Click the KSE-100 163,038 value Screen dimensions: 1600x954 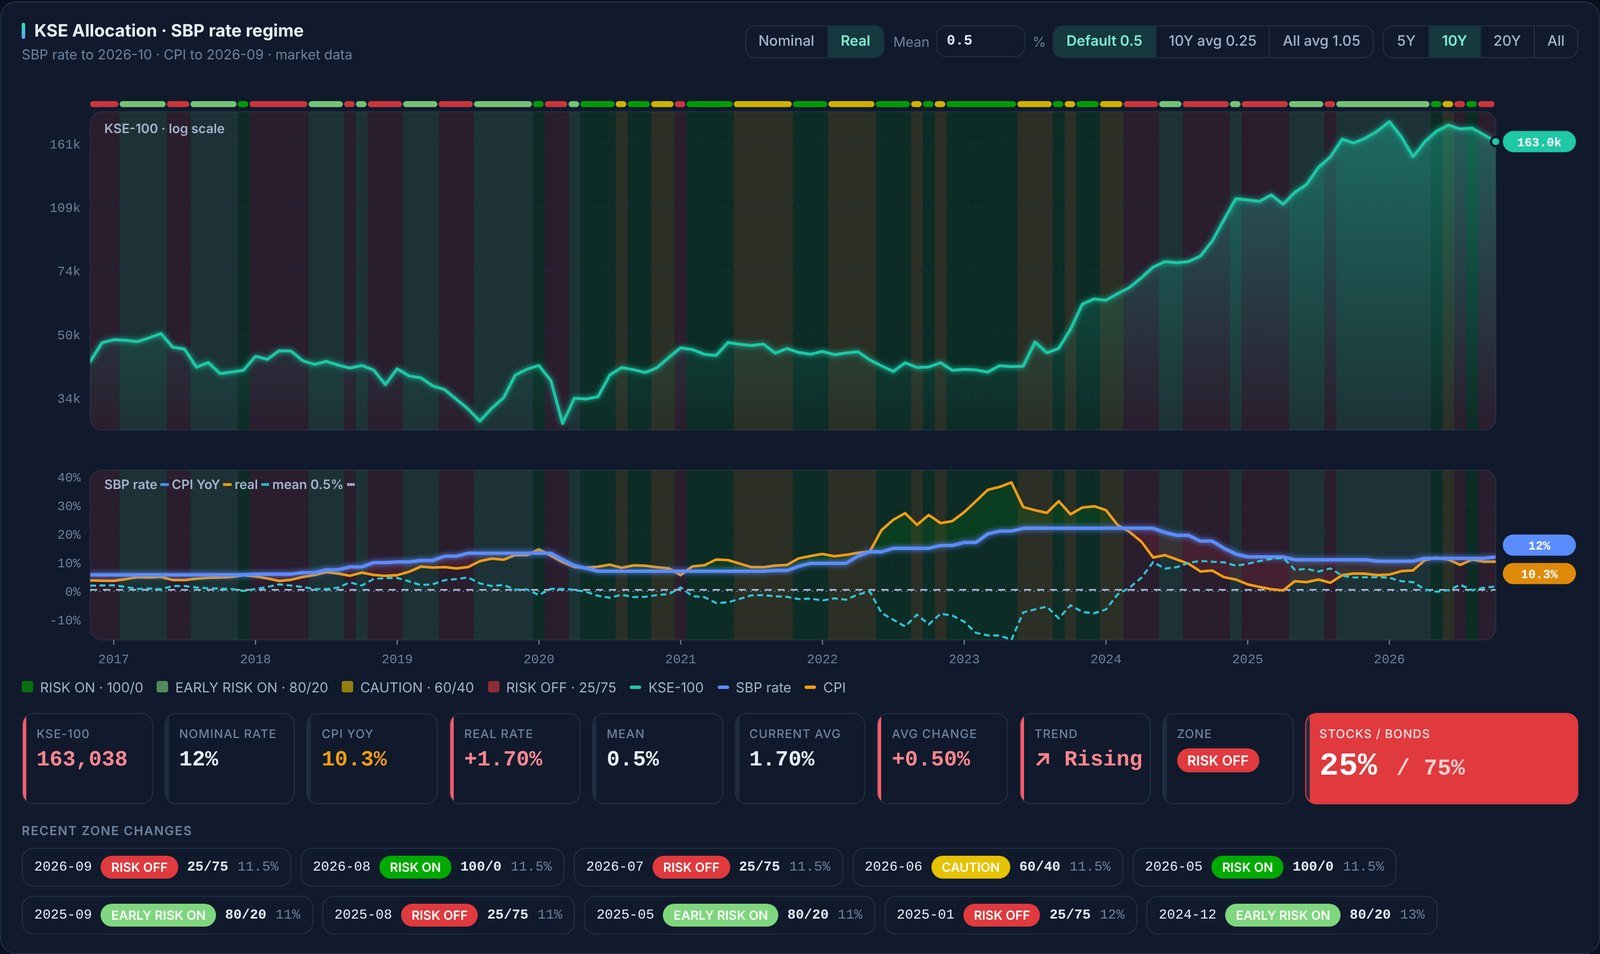tap(82, 759)
